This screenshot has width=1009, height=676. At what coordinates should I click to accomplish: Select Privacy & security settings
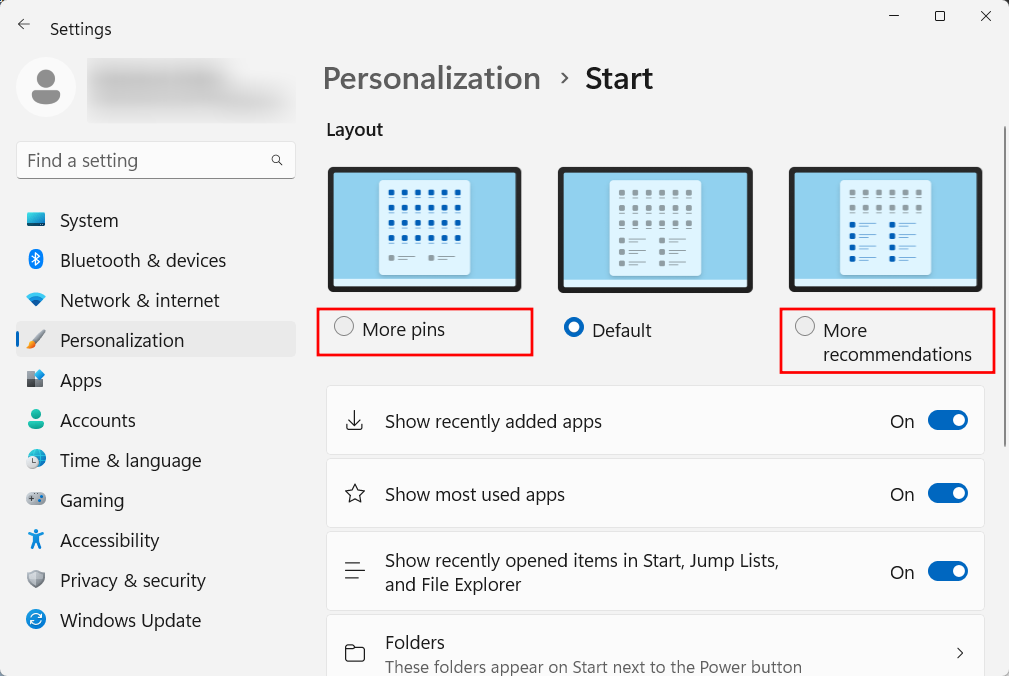pos(132,580)
